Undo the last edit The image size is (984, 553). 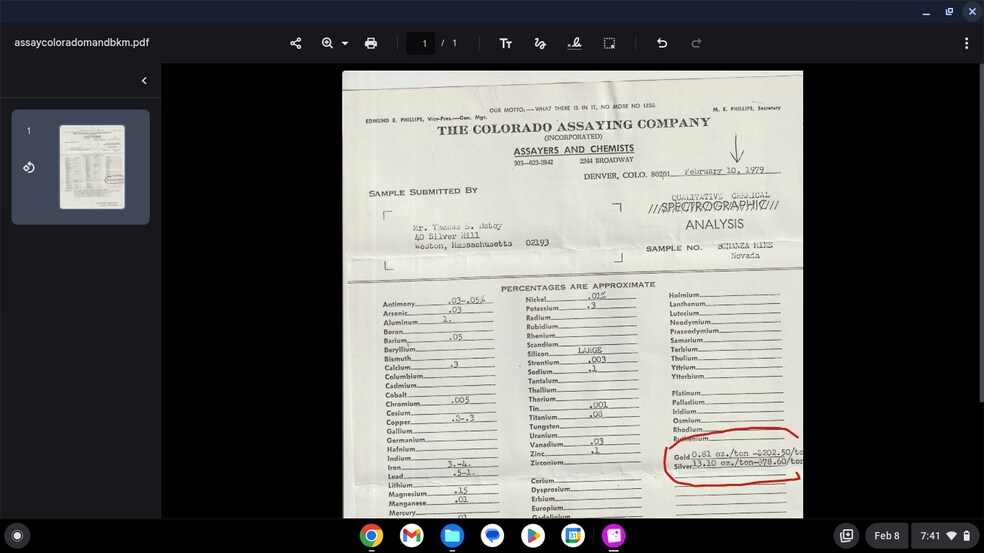point(662,43)
